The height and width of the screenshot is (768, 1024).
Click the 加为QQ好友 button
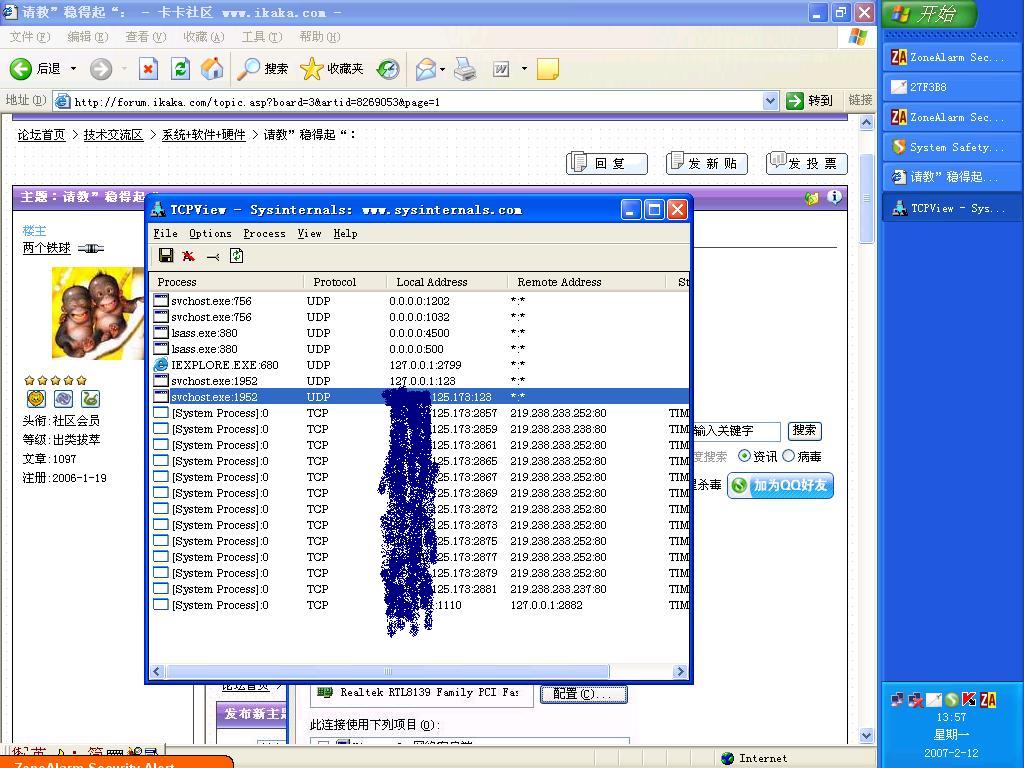click(780, 485)
